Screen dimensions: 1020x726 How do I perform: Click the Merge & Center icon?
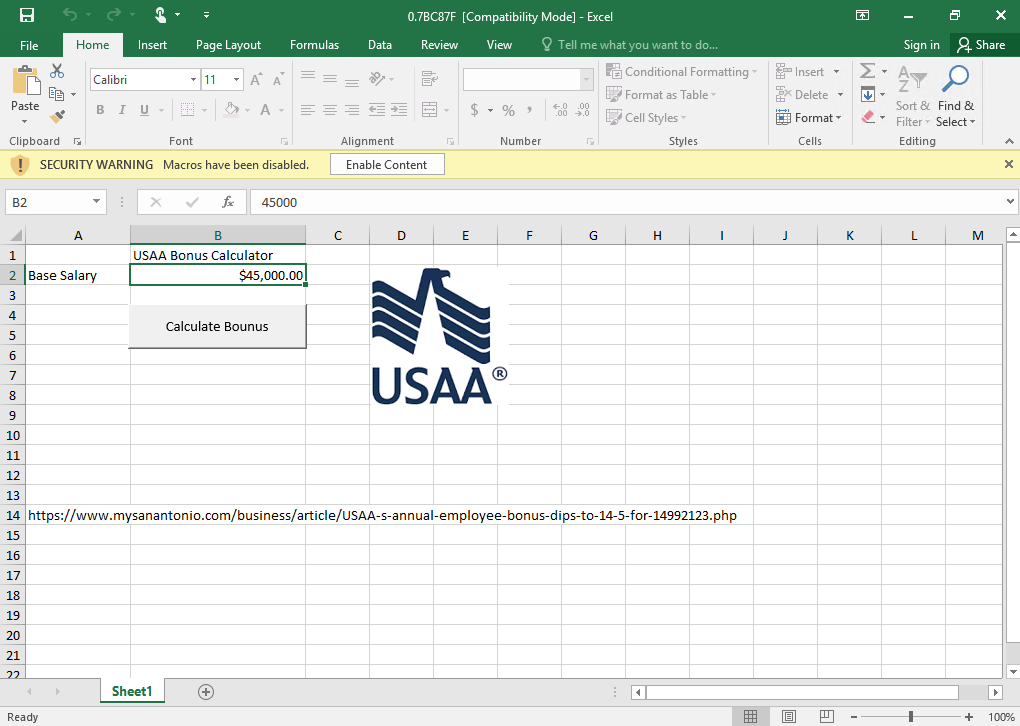(429, 110)
